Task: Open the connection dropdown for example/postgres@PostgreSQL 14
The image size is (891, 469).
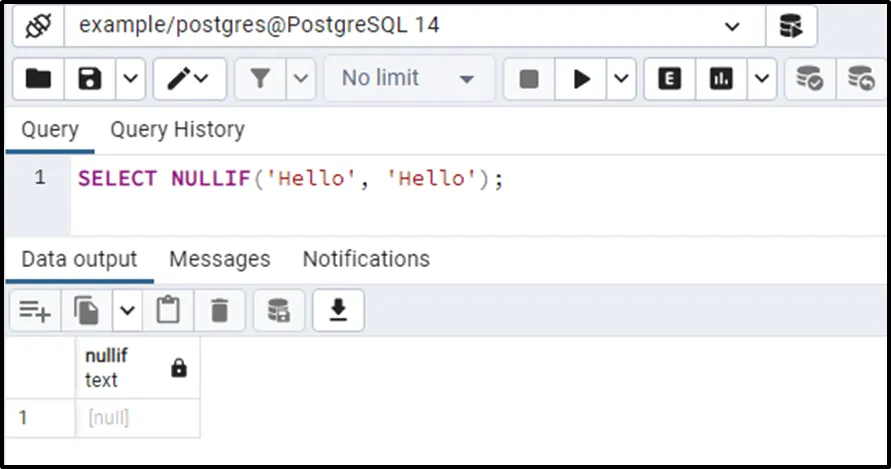Action: pos(732,27)
